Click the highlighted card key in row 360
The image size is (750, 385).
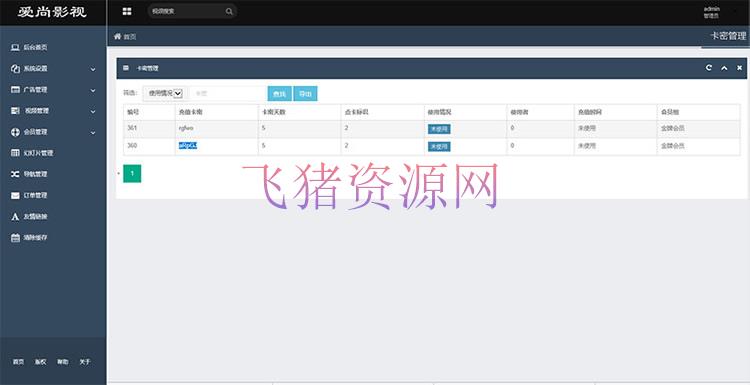coord(188,146)
